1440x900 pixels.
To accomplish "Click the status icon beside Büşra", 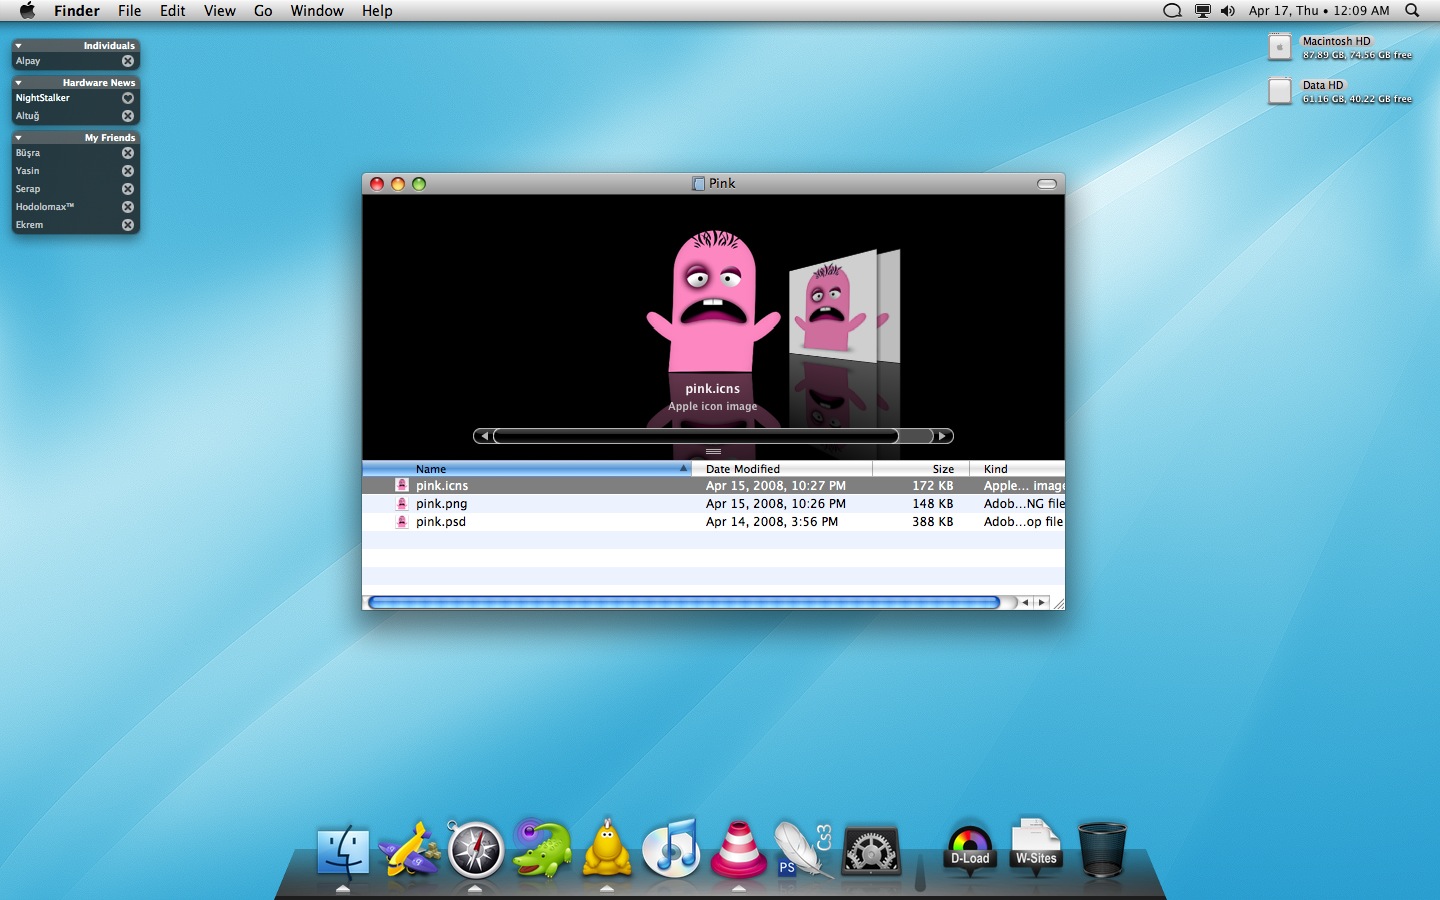I will 128,153.
